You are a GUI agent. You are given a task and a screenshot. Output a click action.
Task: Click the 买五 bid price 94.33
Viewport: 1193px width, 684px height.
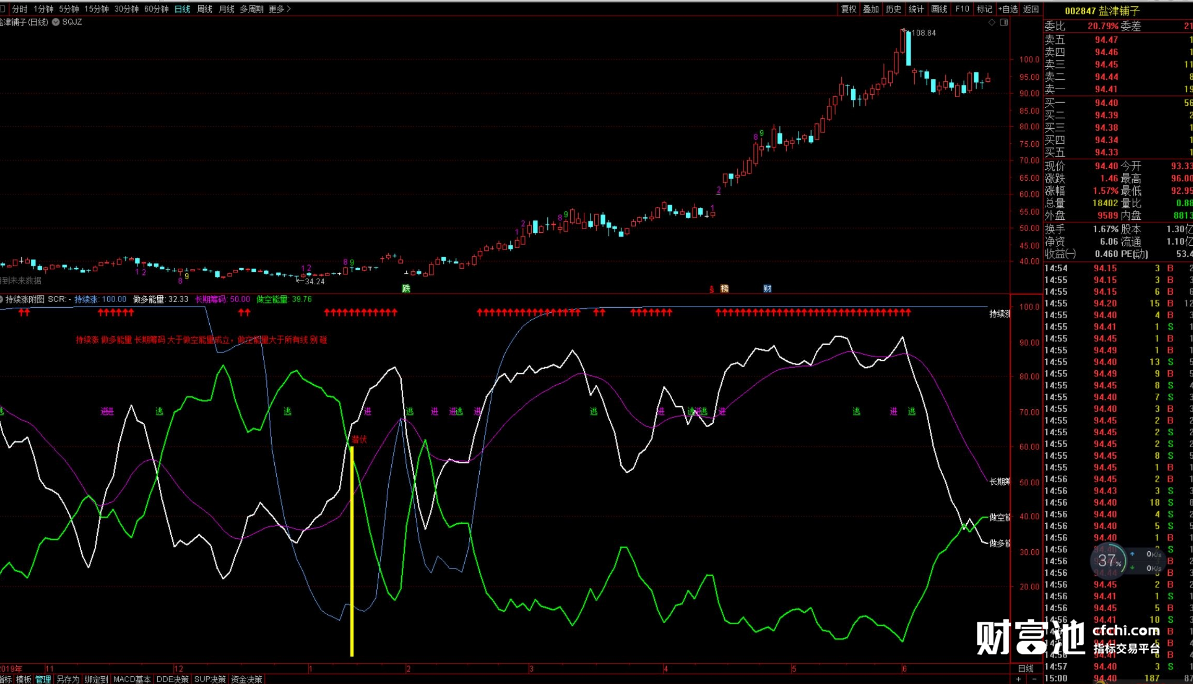tap(1106, 152)
